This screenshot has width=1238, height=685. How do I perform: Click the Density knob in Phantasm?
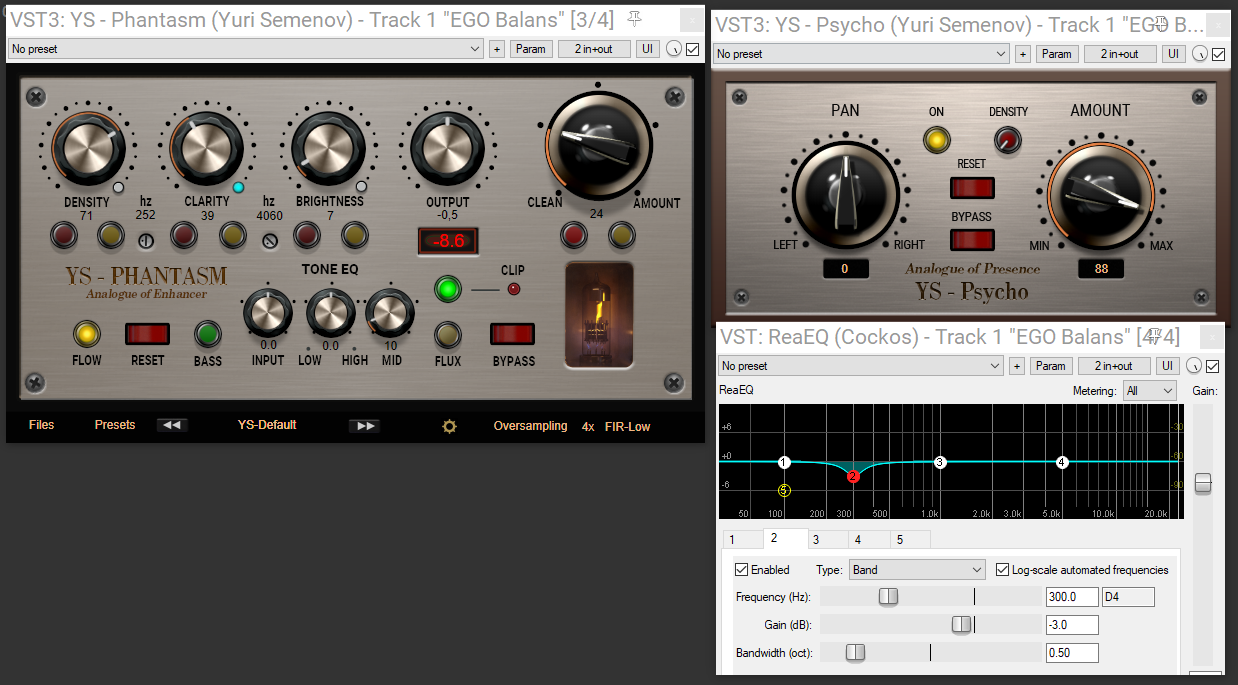pos(87,147)
